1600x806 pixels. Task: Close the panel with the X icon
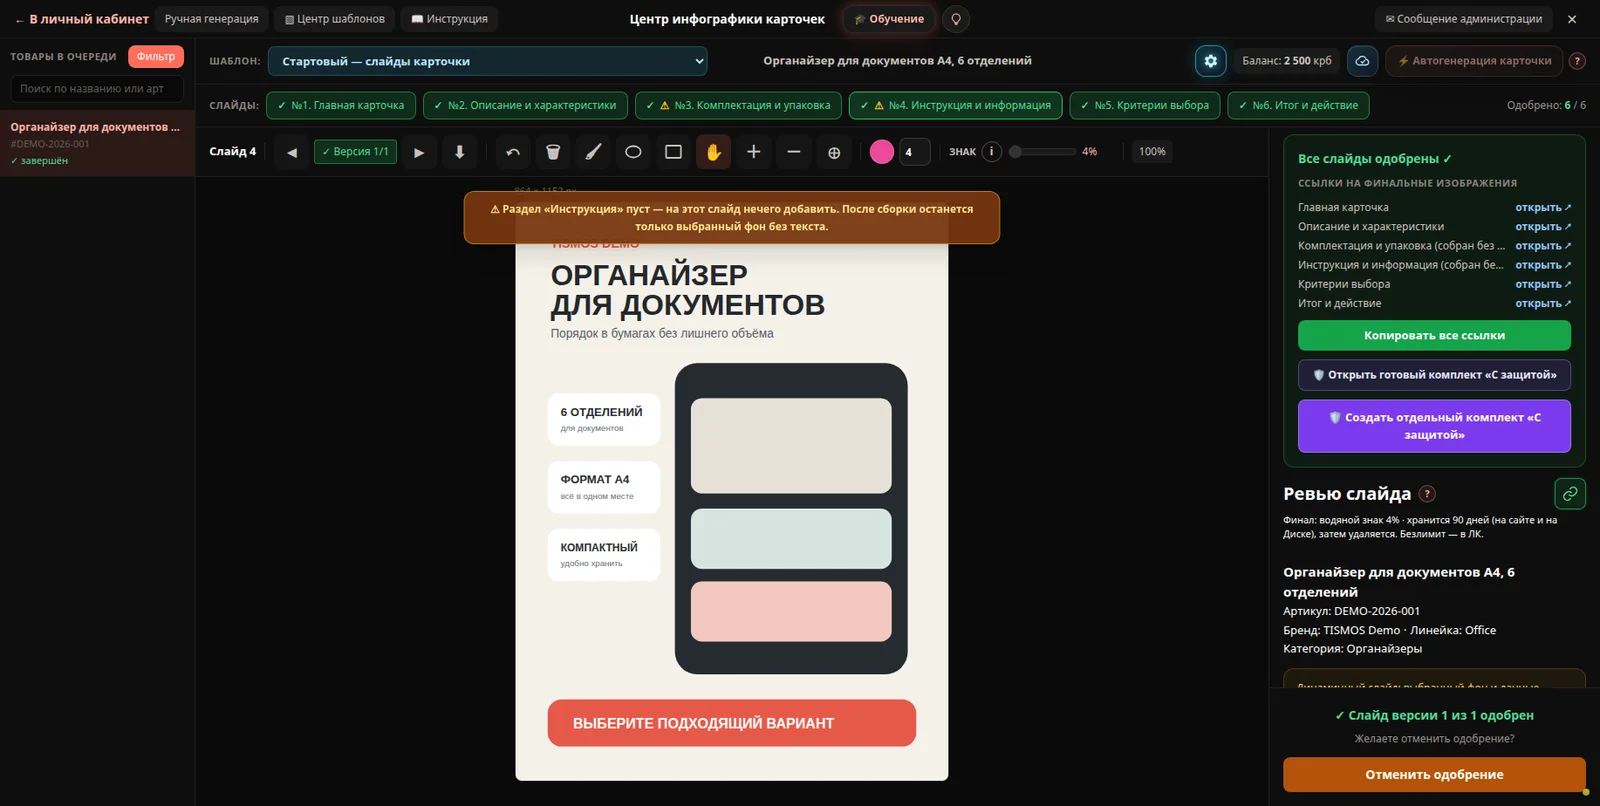coord(1572,19)
